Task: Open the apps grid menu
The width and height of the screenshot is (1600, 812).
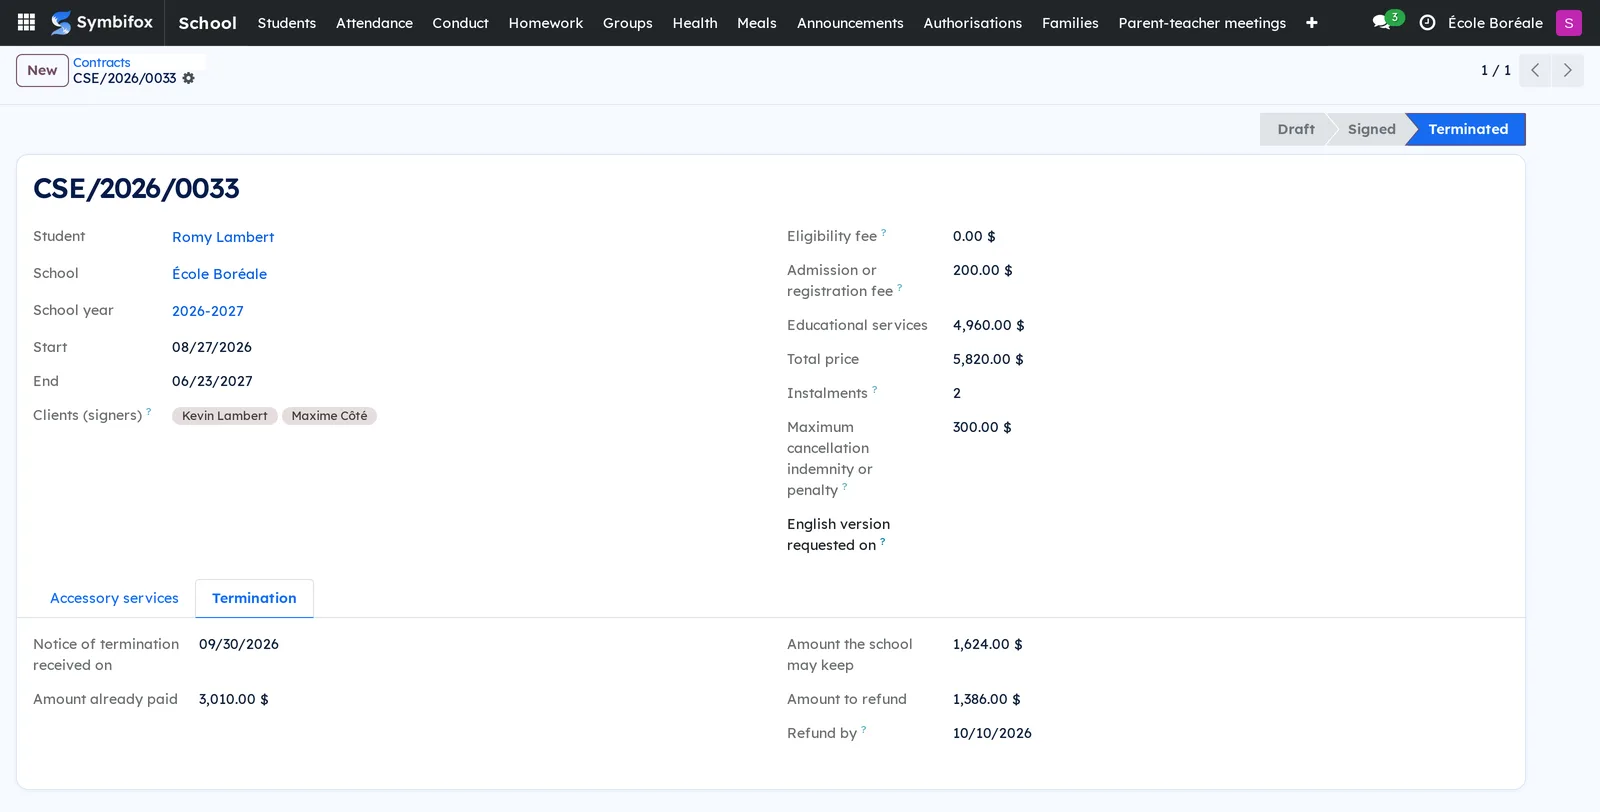Action: coord(27,22)
